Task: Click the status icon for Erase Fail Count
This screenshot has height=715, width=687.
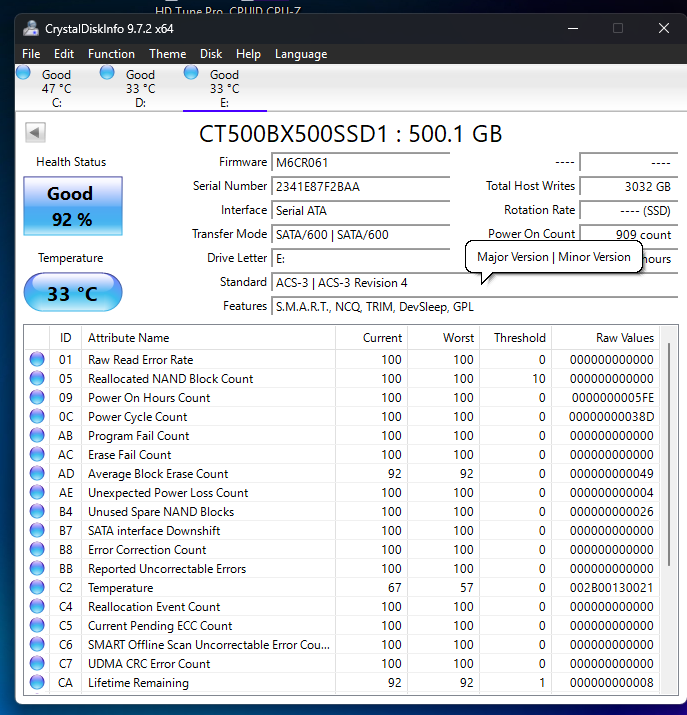Action: point(37,455)
